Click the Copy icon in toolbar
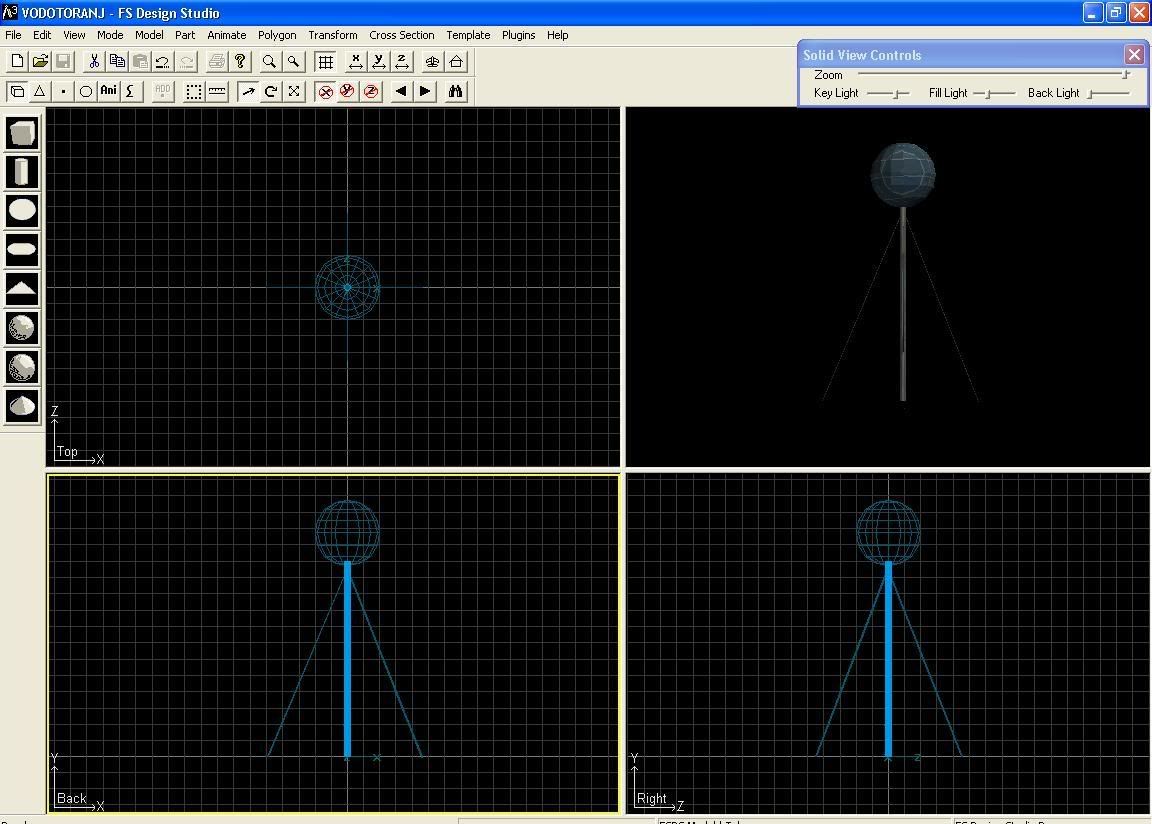This screenshot has width=1152, height=824. point(117,62)
